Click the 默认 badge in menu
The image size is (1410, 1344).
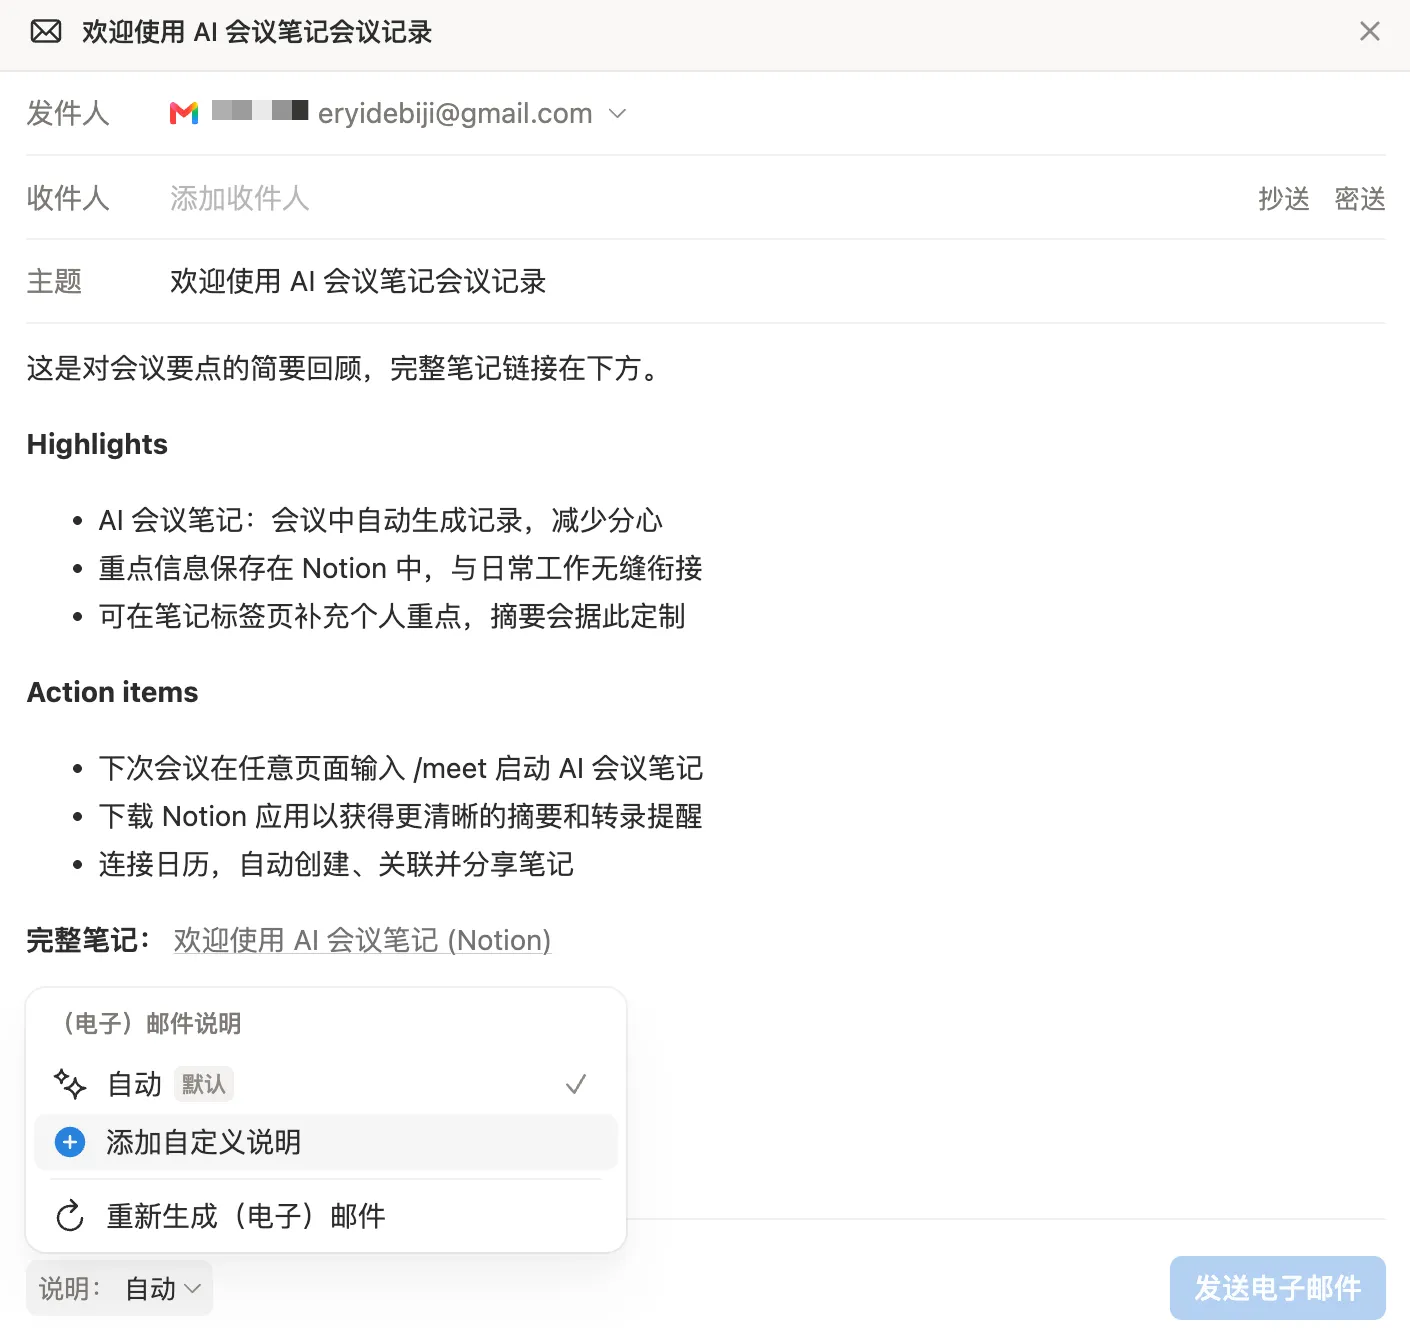204,1084
